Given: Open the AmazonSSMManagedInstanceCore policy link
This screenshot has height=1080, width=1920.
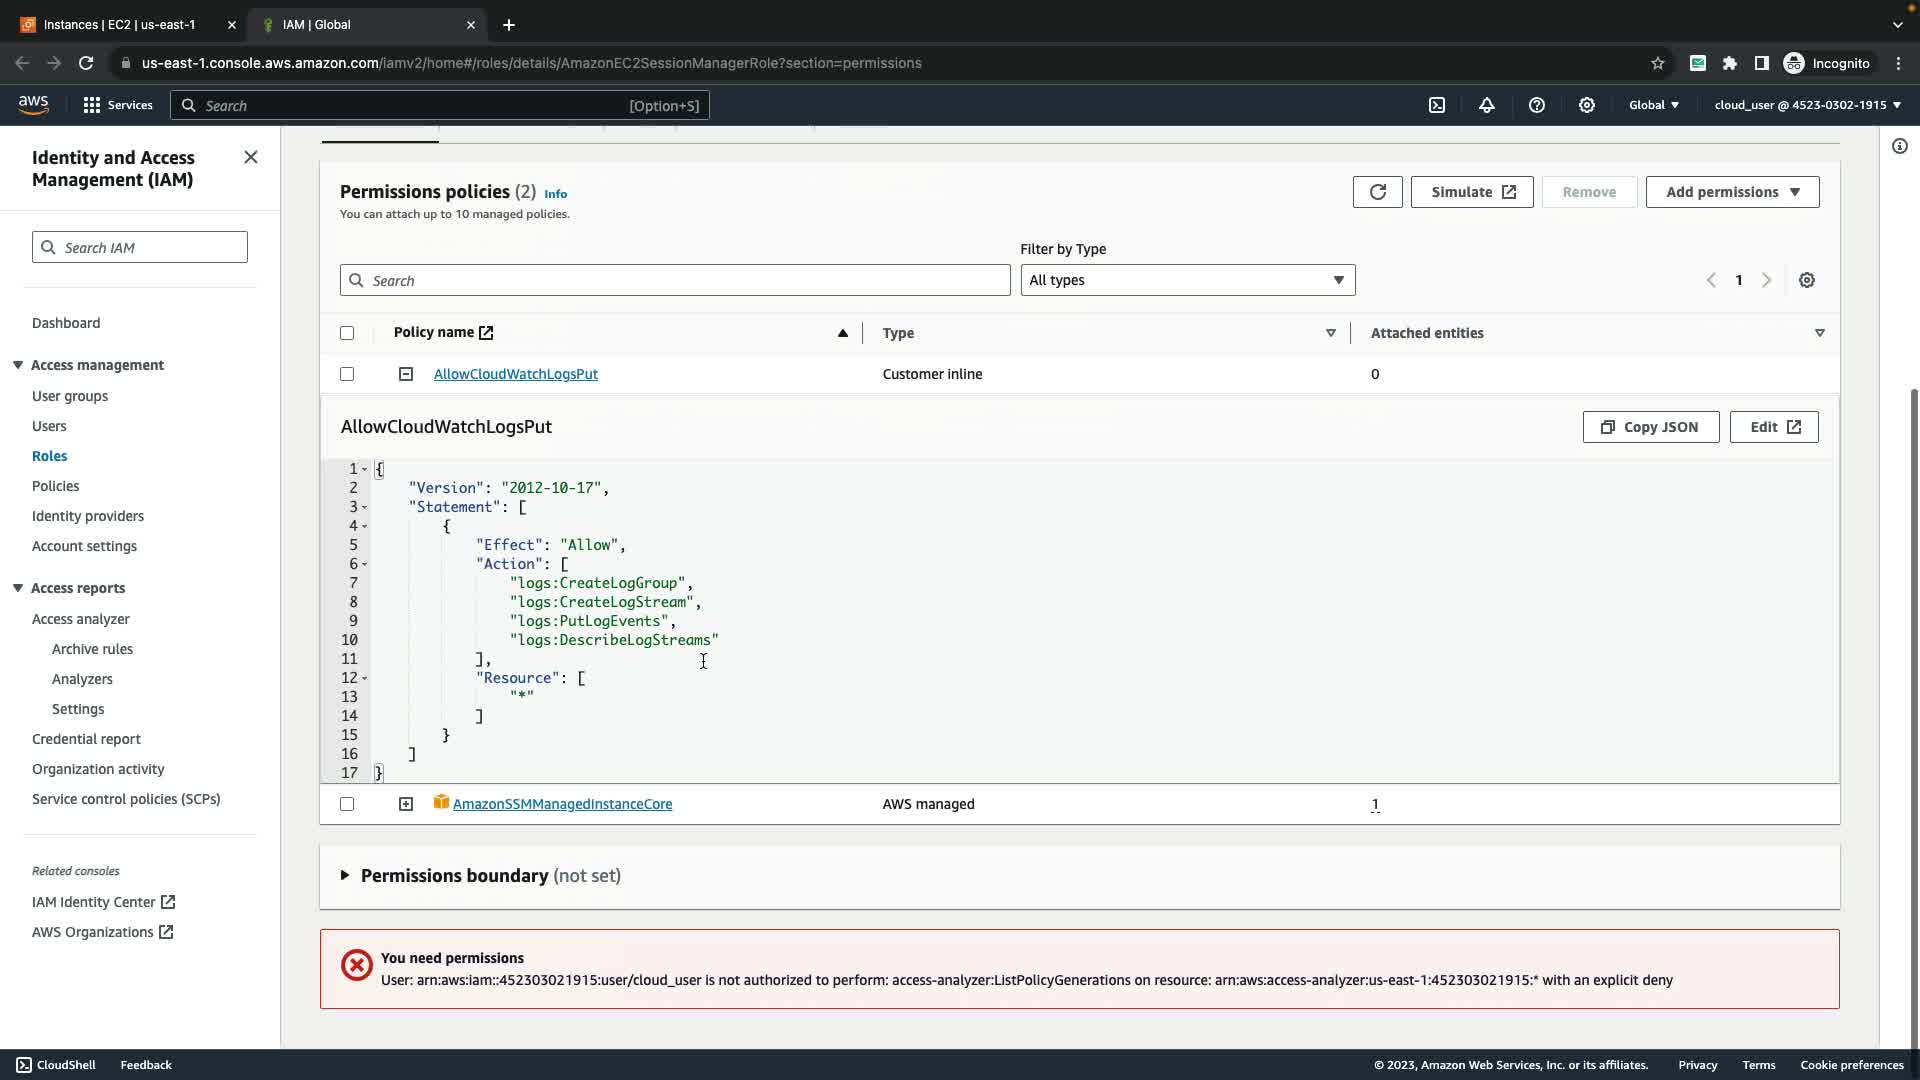Looking at the screenshot, I should pyautogui.click(x=562, y=804).
